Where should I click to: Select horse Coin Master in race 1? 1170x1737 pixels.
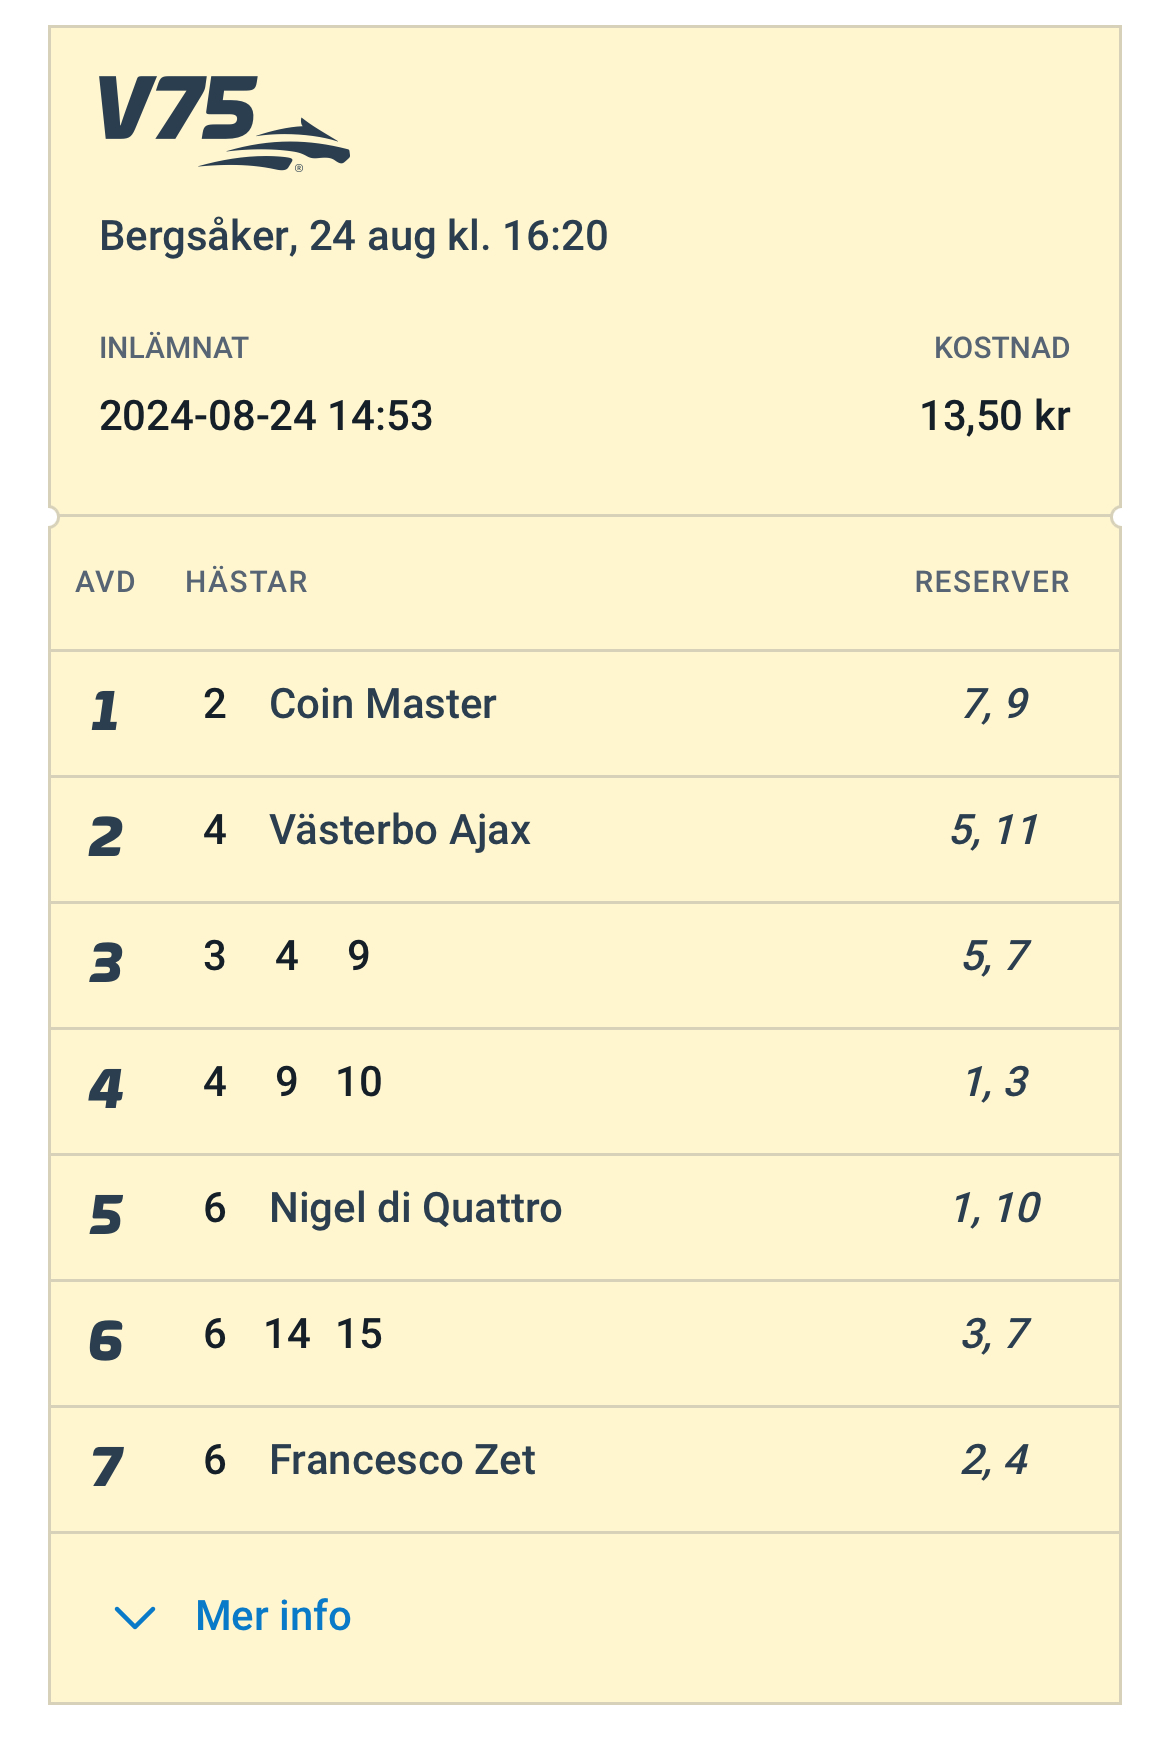(x=382, y=704)
